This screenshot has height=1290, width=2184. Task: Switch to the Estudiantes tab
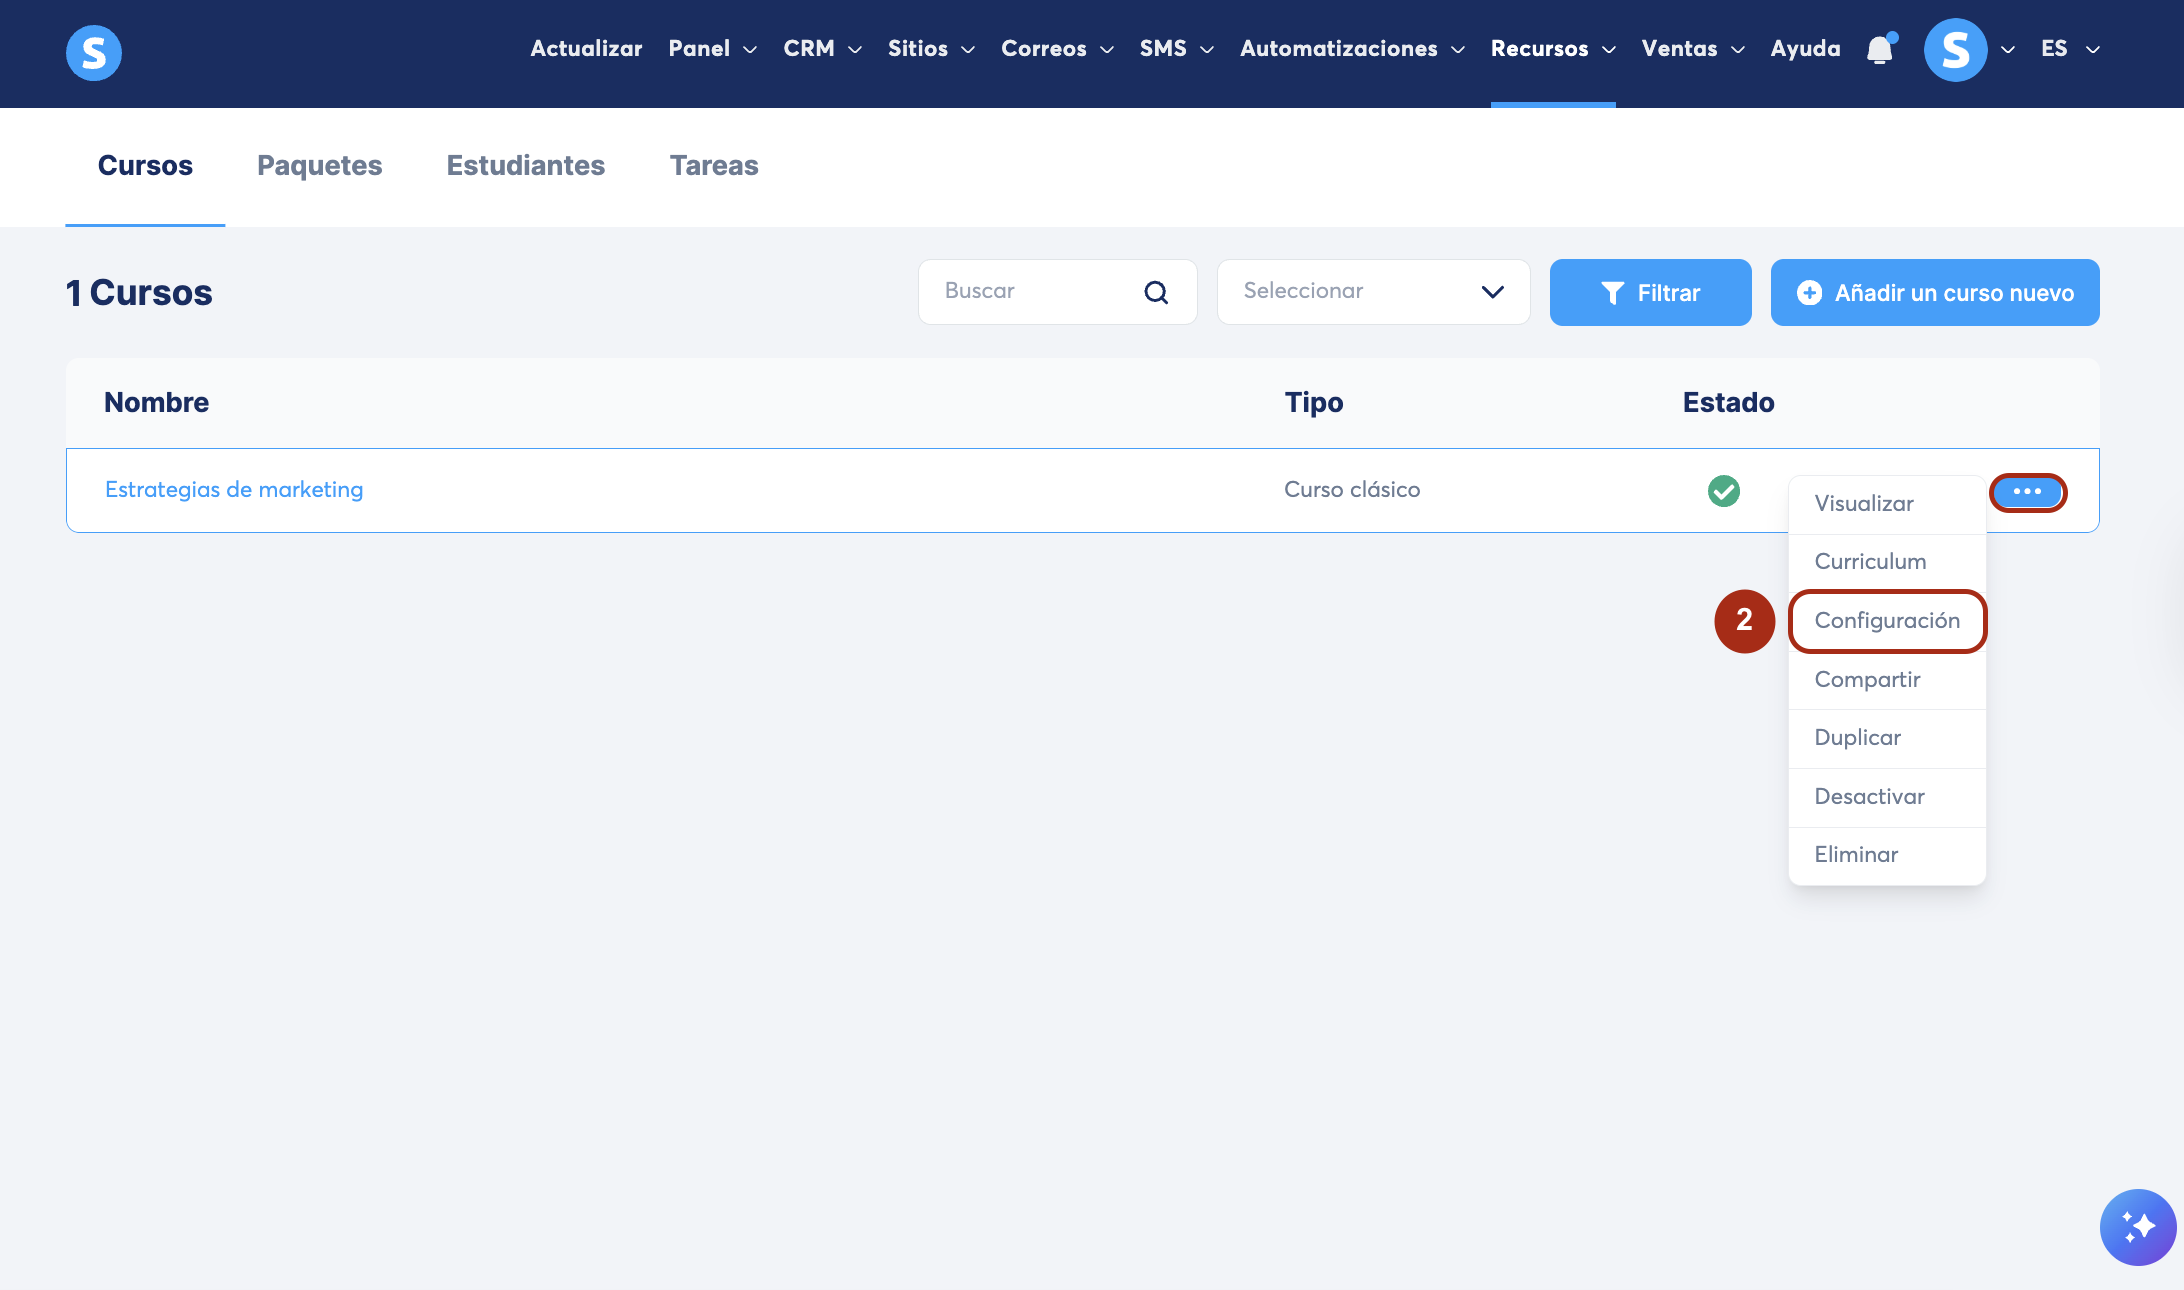pyautogui.click(x=525, y=166)
